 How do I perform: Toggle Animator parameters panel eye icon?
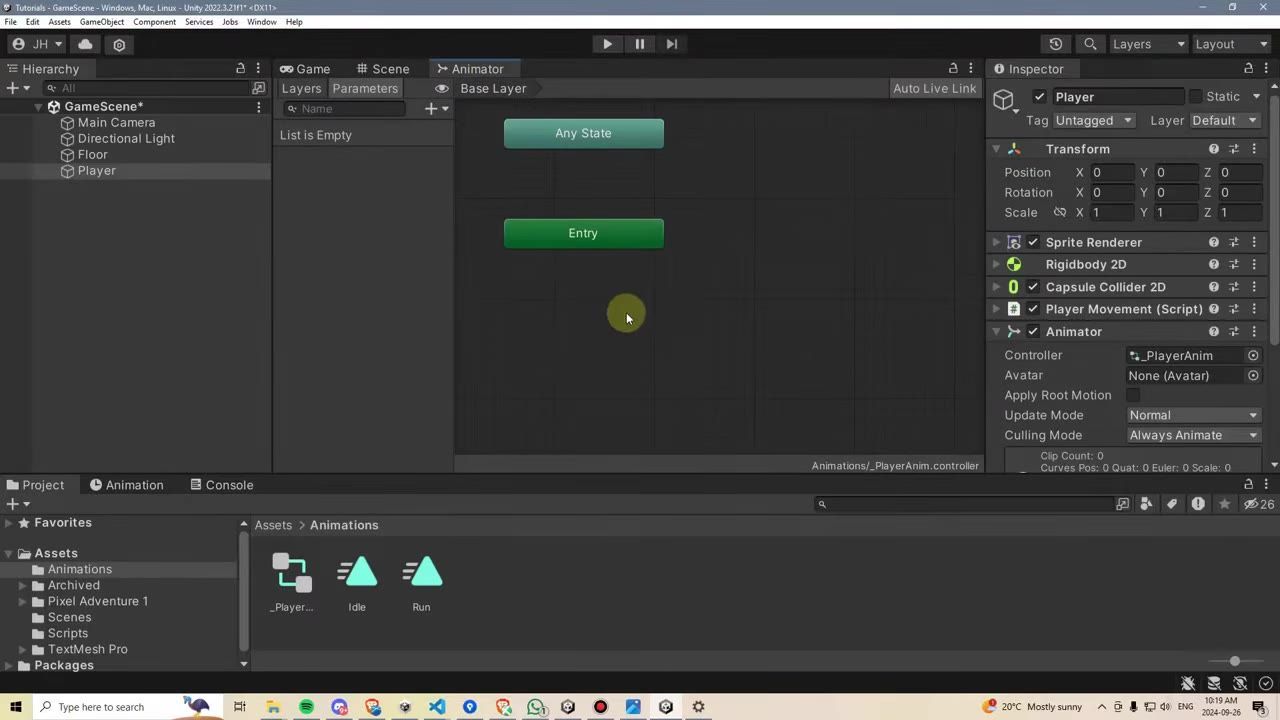point(442,88)
